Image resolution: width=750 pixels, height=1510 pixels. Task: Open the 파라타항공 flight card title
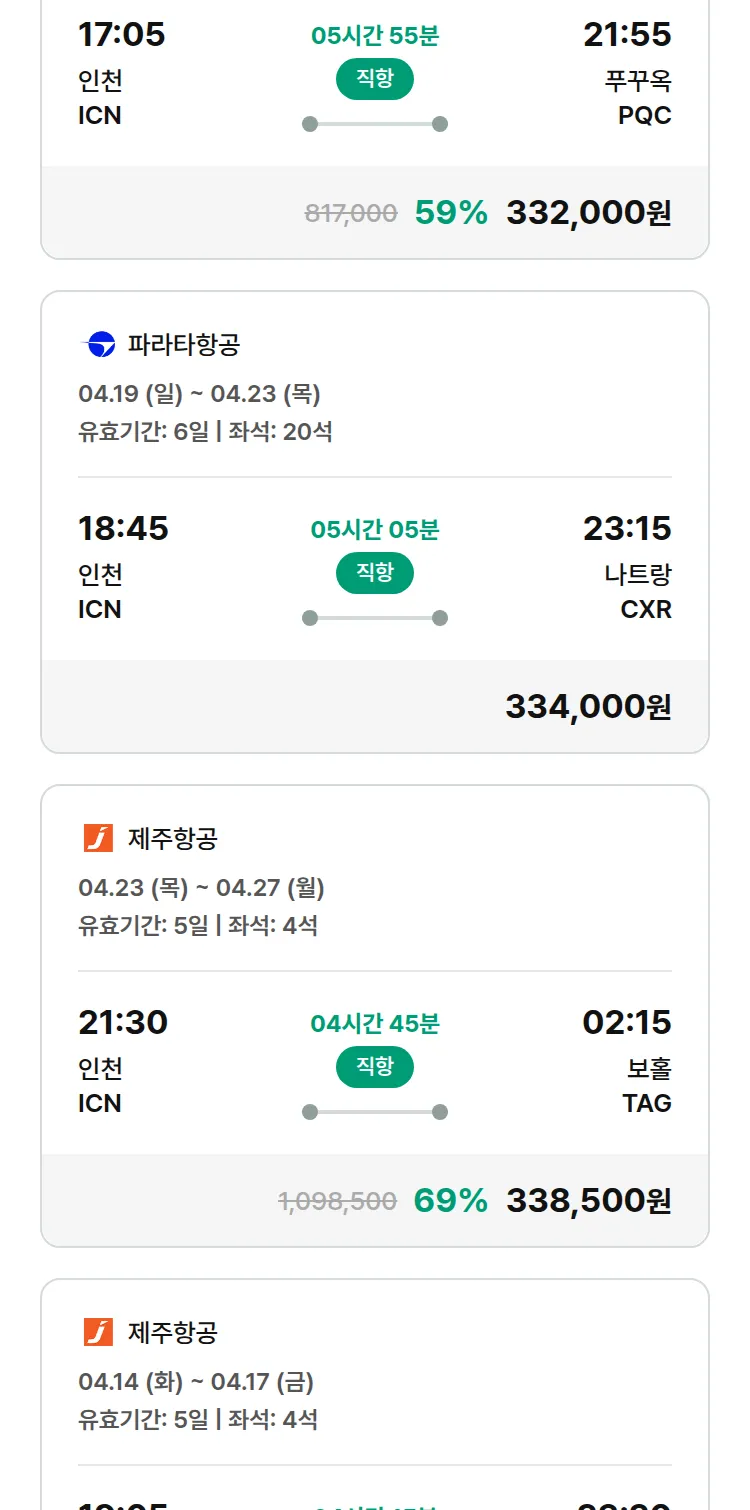click(x=184, y=345)
